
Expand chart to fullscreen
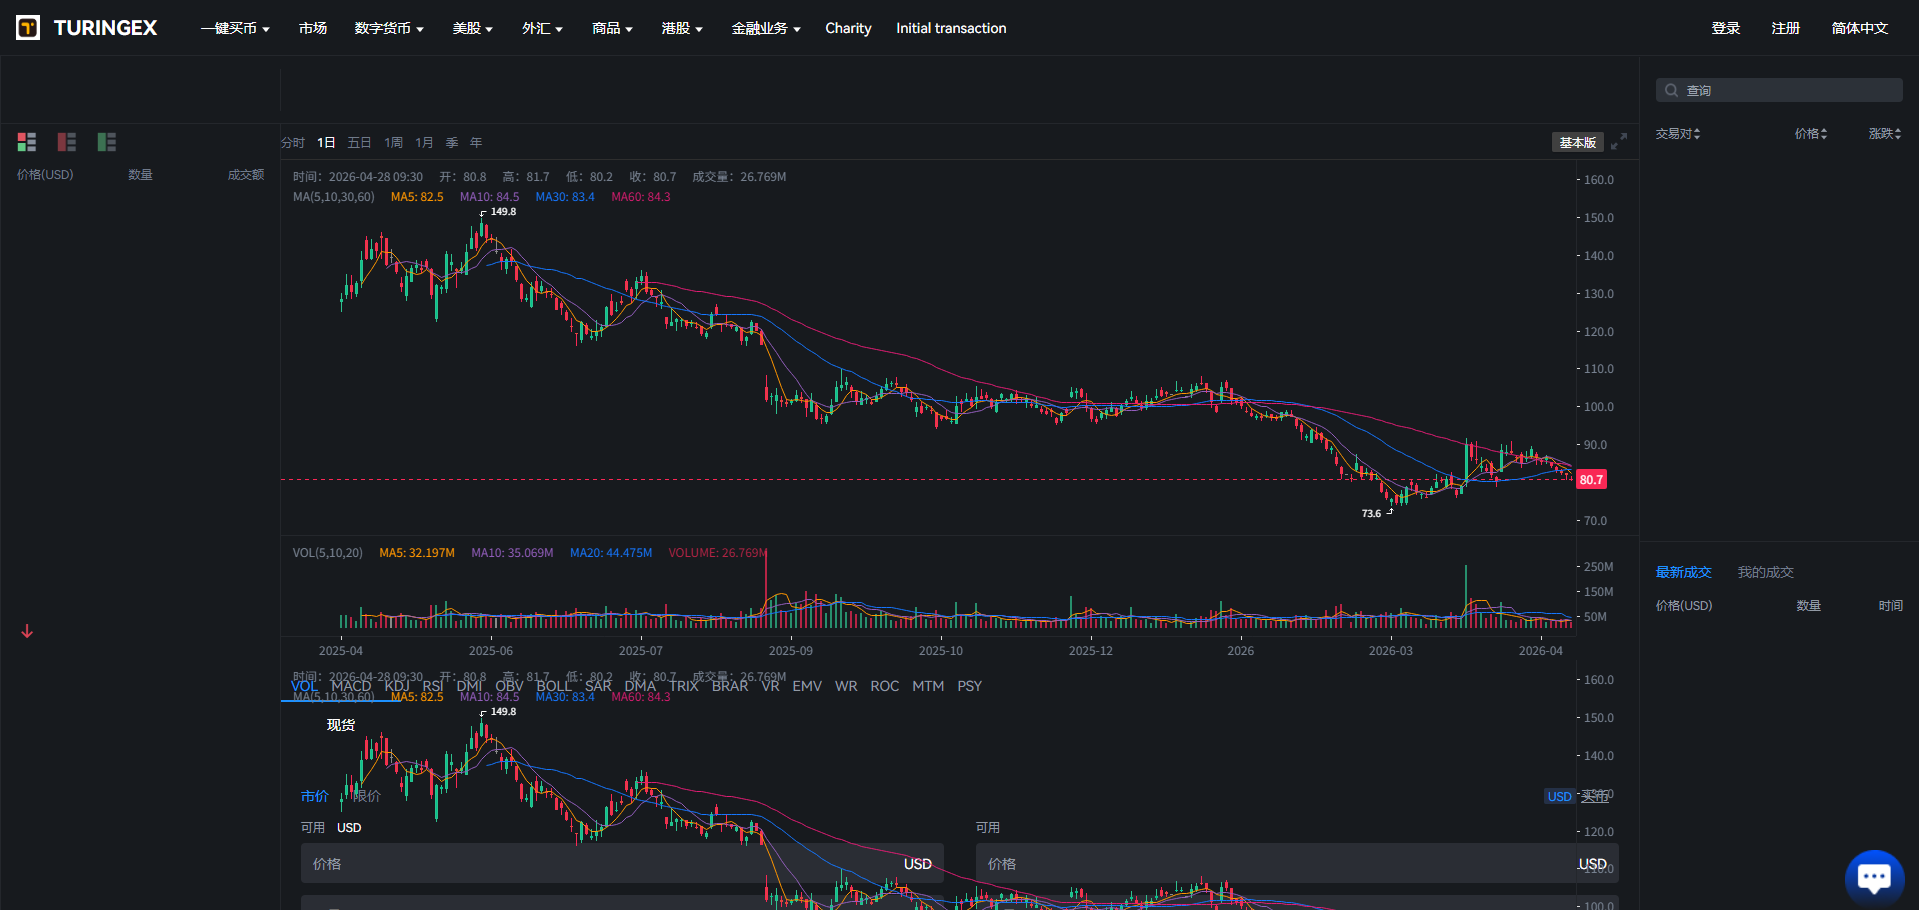(x=1619, y=142)
